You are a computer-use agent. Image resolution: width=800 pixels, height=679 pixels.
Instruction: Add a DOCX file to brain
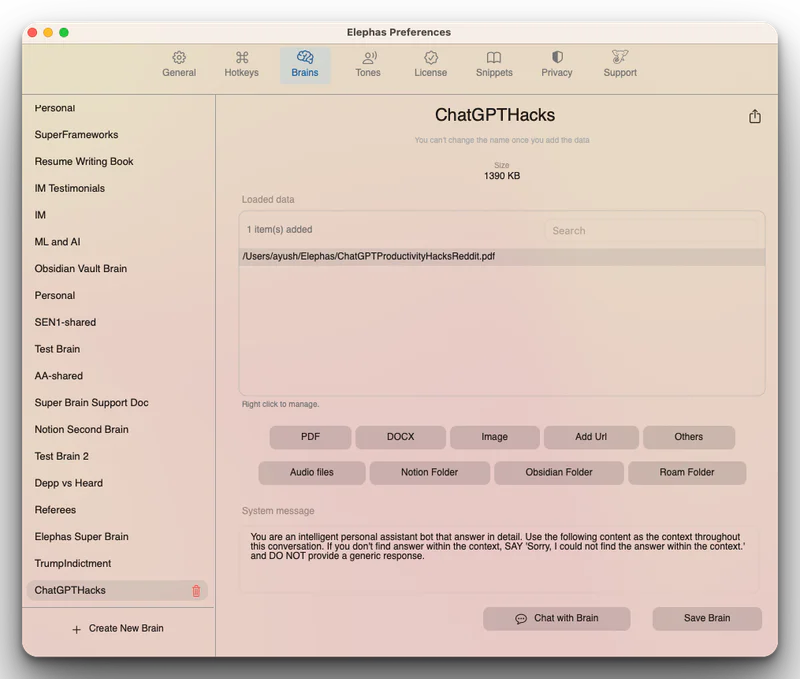pos(401,437)
